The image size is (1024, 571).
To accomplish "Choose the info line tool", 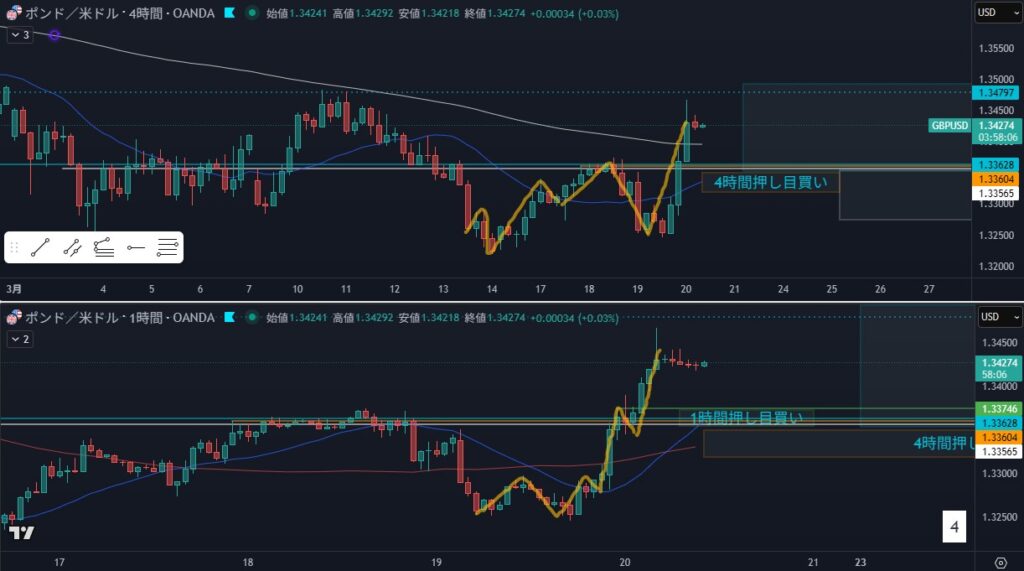I will pos(104,247).
